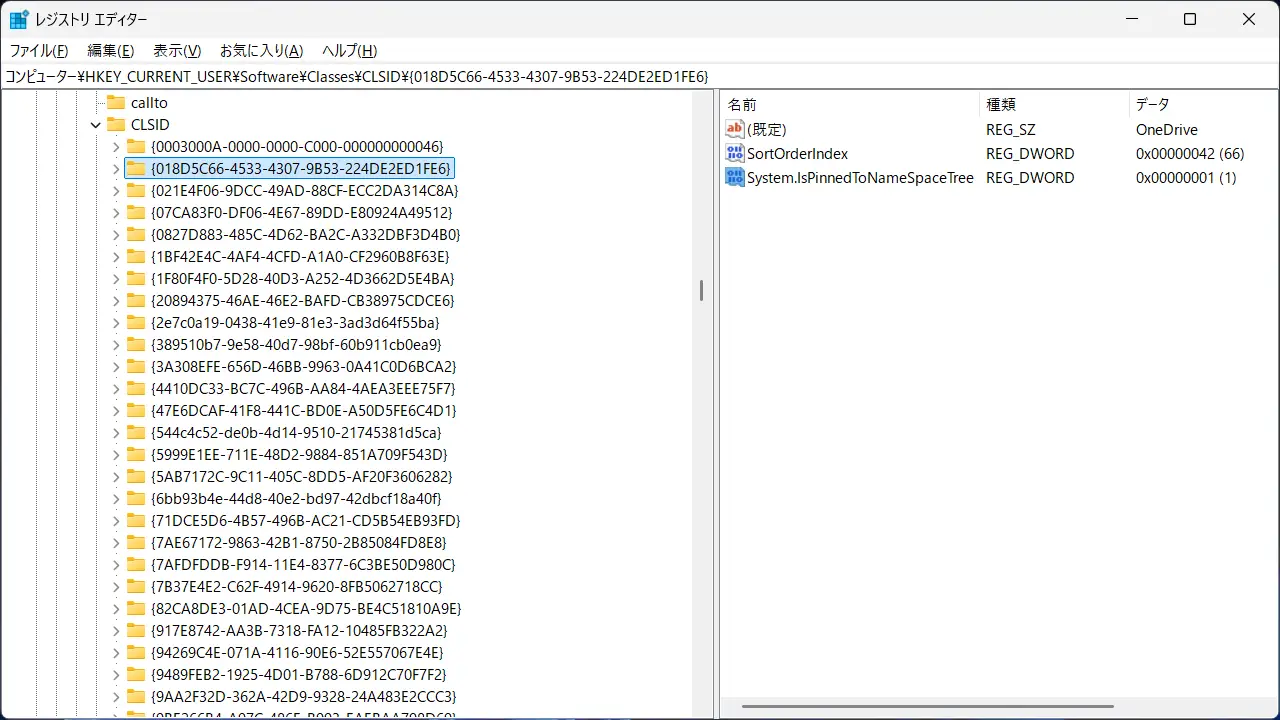Select the {7AE67172-9863-42B1-8750-2B85084FD8E8} key

(x=298, y=543)
